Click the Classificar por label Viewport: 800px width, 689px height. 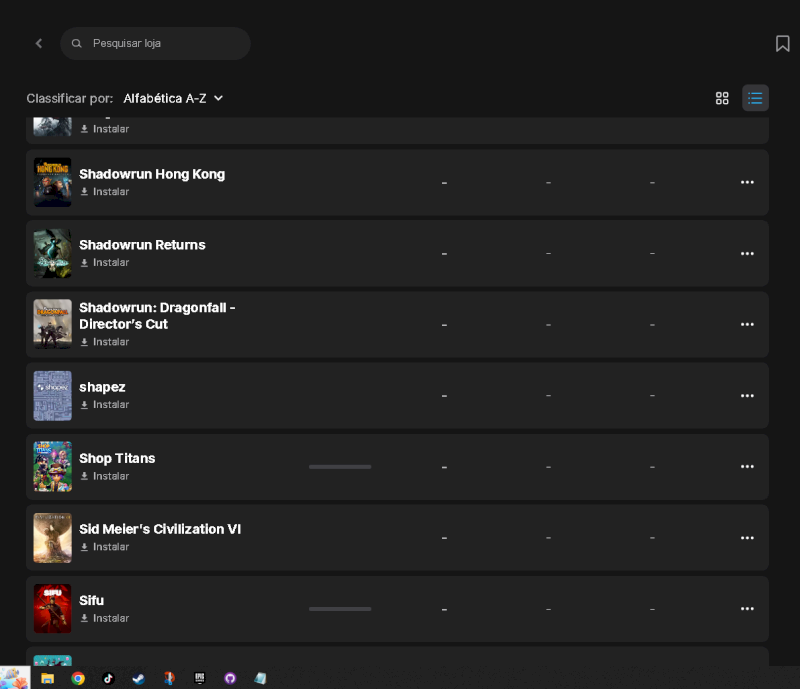point(69,98)
